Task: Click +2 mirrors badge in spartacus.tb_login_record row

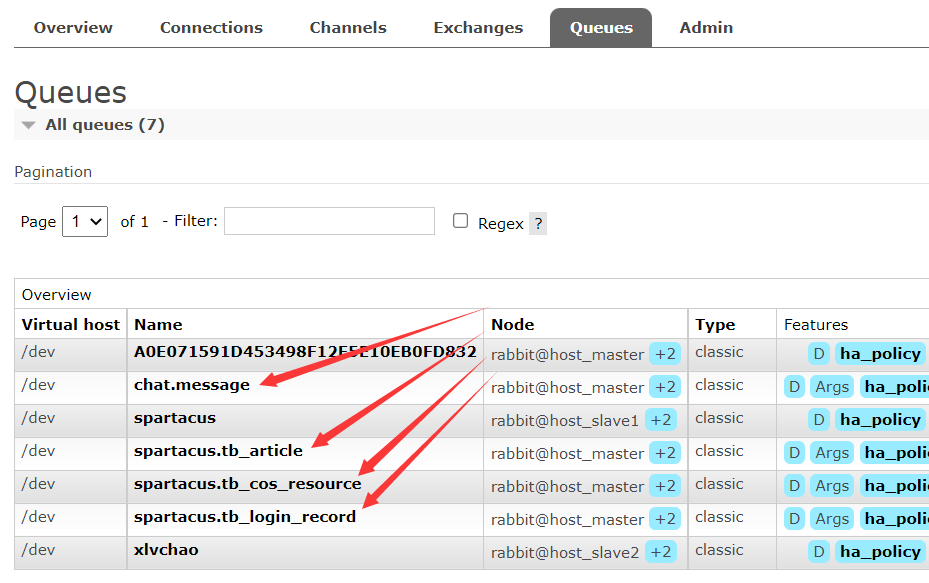Action: point(665,519)
